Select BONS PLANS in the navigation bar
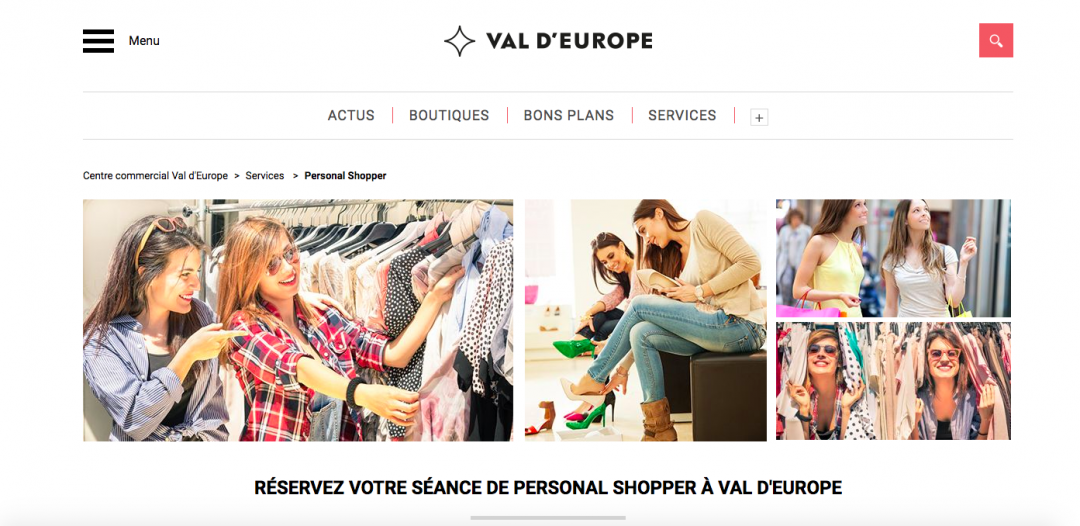This screenshot has width=1080, height=526. point(569,116)
